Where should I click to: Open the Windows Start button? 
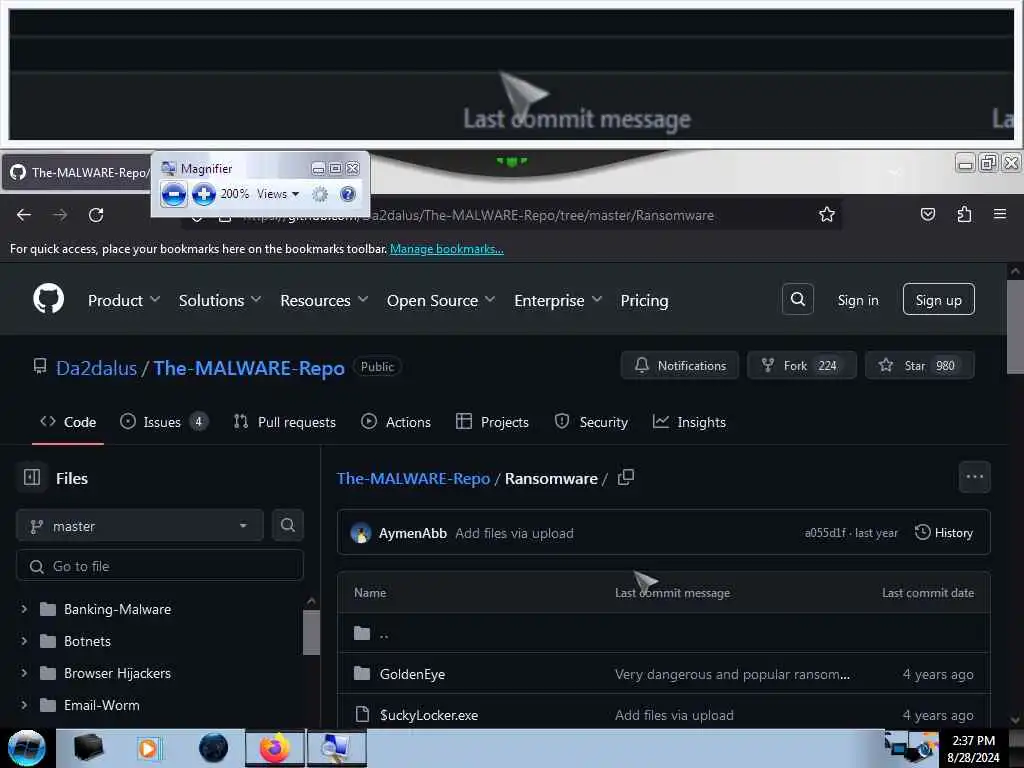click(26, 748)
